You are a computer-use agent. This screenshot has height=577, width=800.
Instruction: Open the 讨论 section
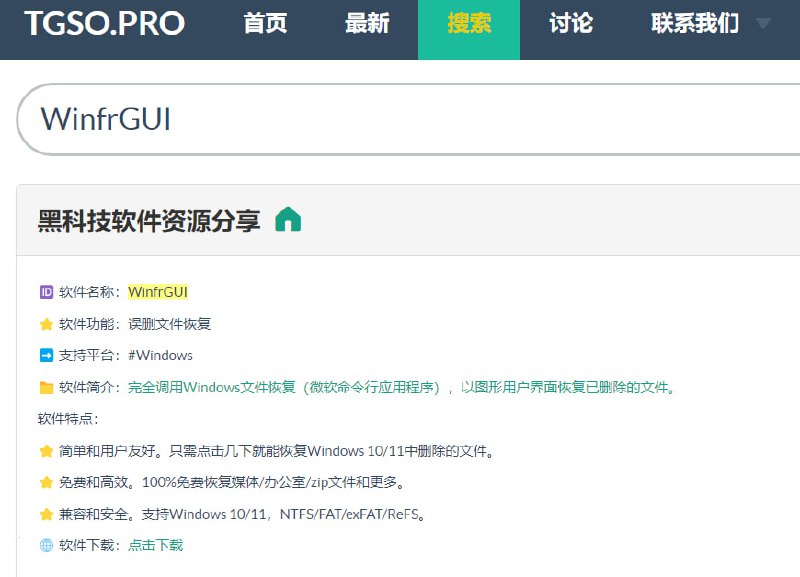point(568,23)
